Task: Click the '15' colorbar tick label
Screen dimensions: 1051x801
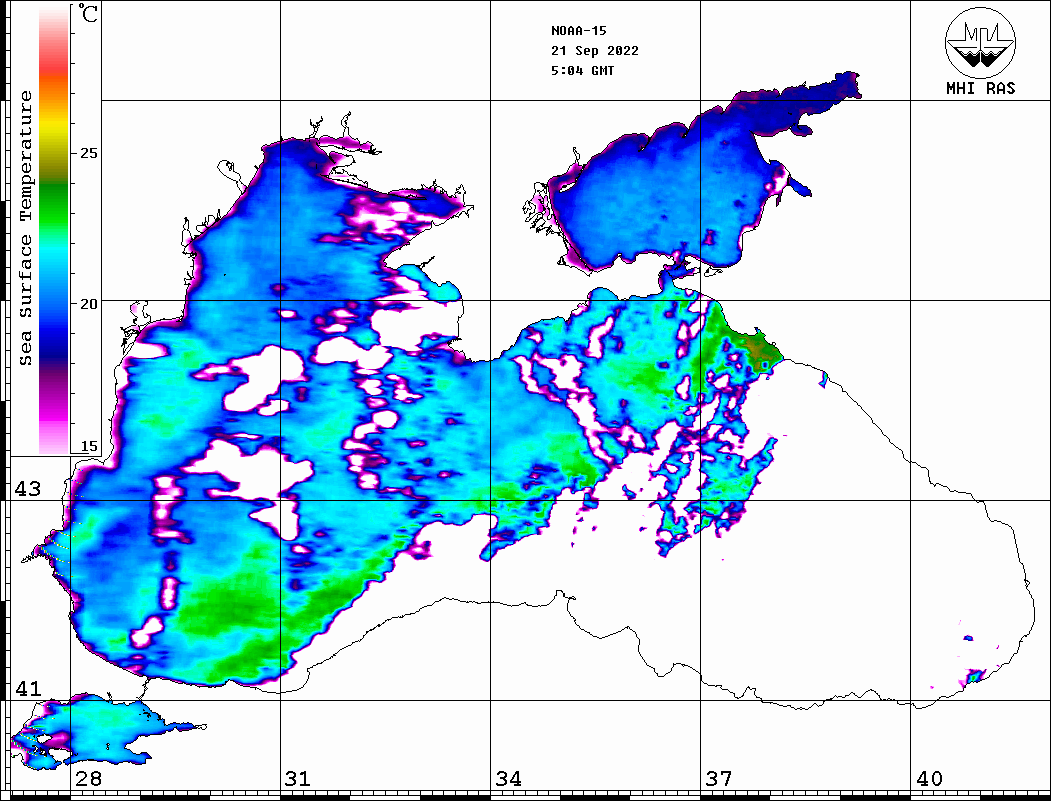Action: 88,446
